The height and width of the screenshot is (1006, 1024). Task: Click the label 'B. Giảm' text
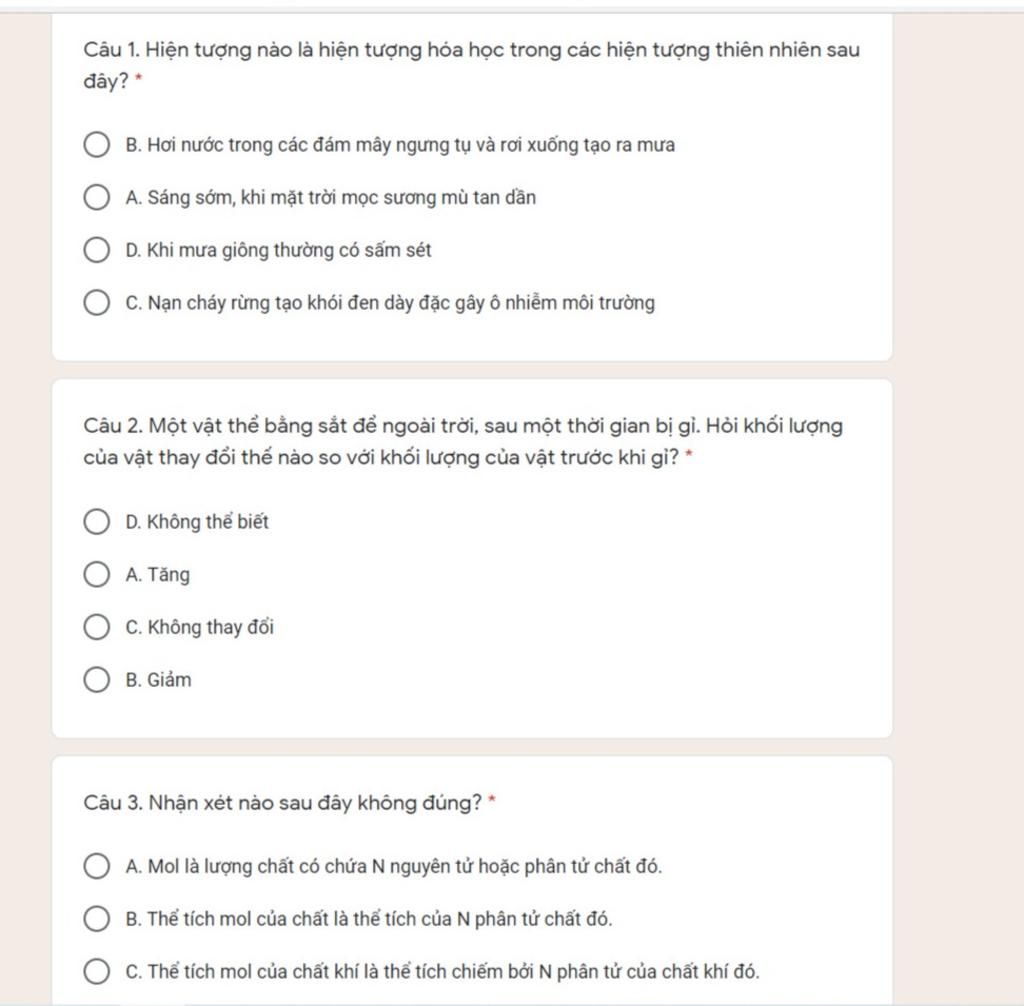pos(159,680)
